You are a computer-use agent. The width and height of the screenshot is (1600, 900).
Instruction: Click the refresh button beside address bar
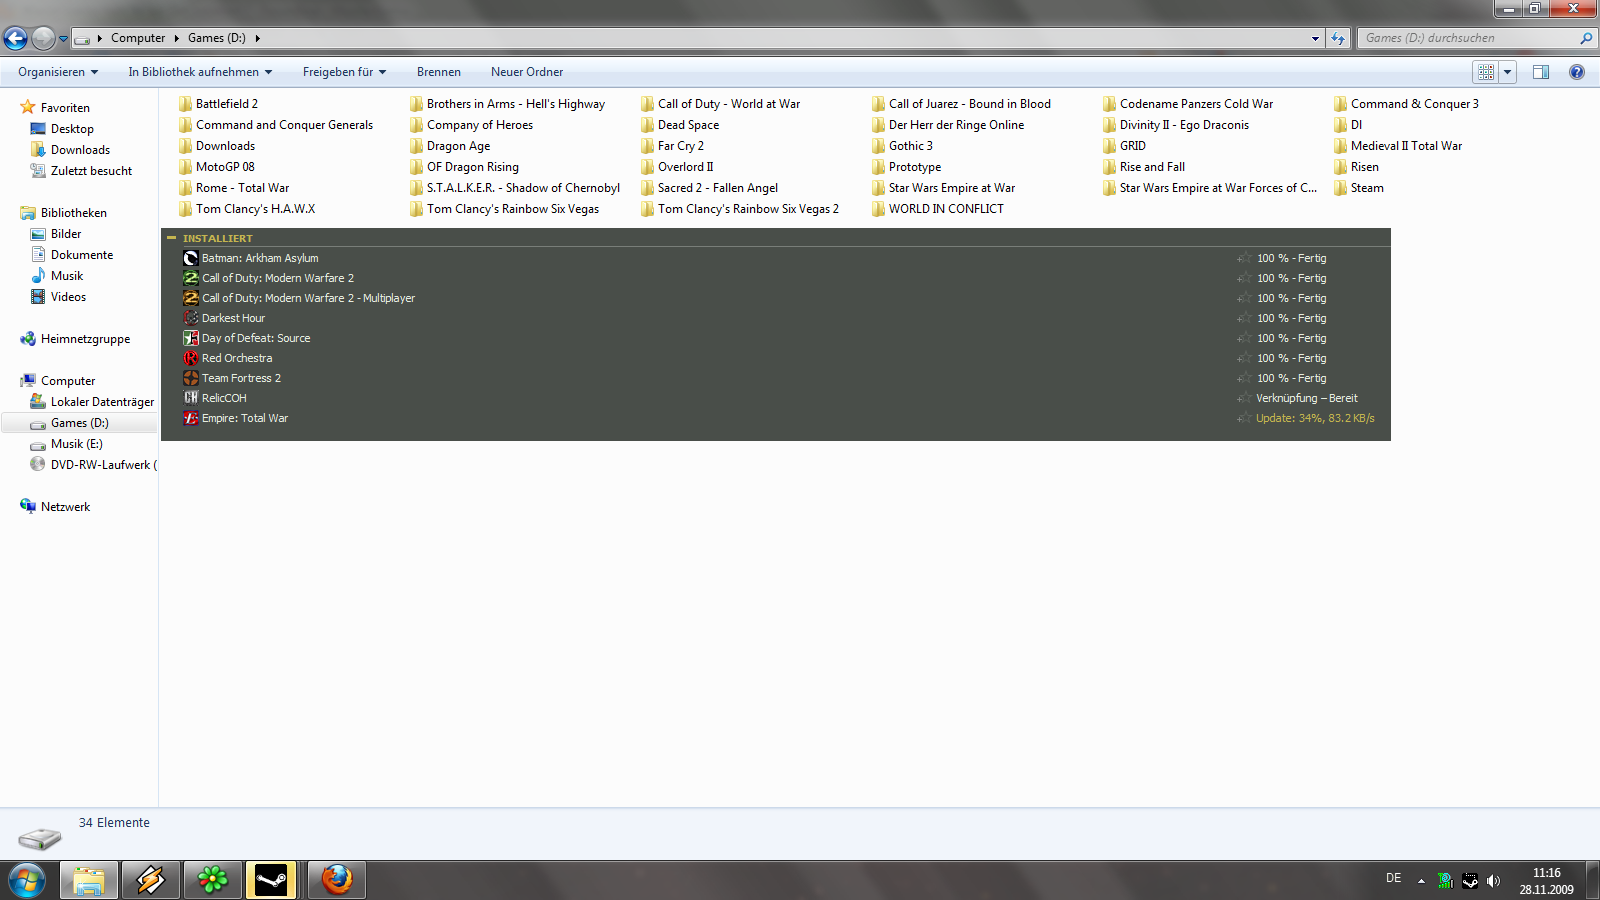1338,38
